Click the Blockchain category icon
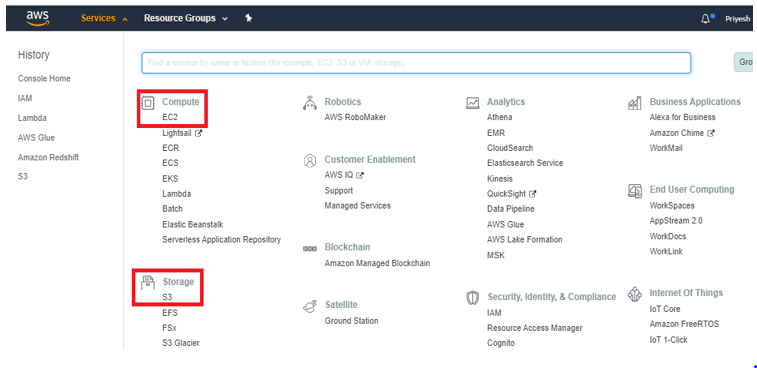Image resolution: width=757 pixels, height=368 pixels. click(x=309, y=248)
